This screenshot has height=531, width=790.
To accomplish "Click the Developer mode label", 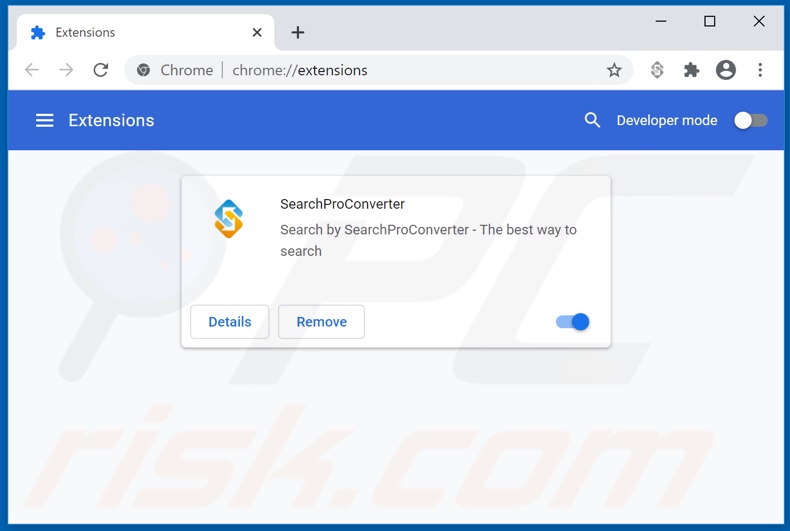I will 667,120.
